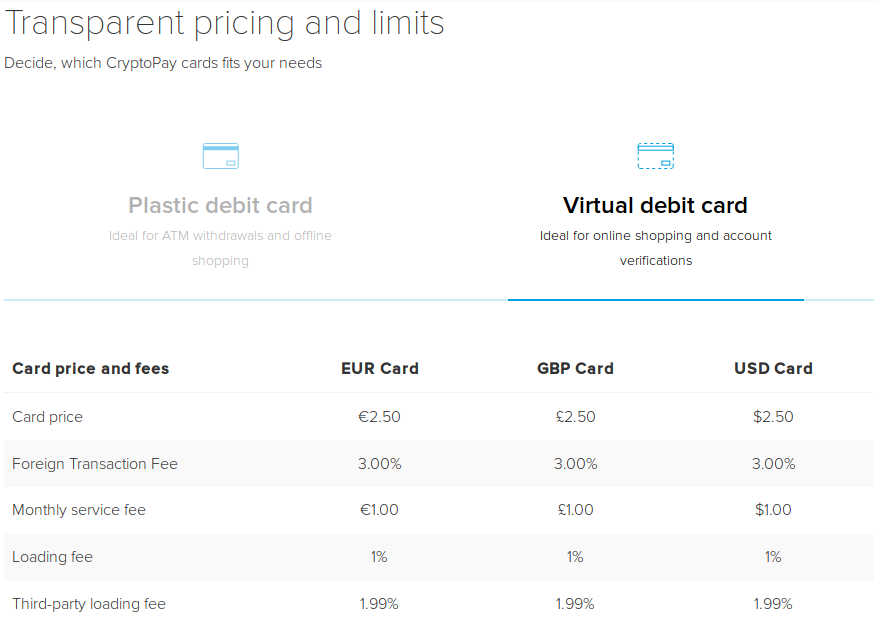Click the plastic card ATM withdrawals description
The height and width of the screenshot is (630, 879).
(220, 248)
